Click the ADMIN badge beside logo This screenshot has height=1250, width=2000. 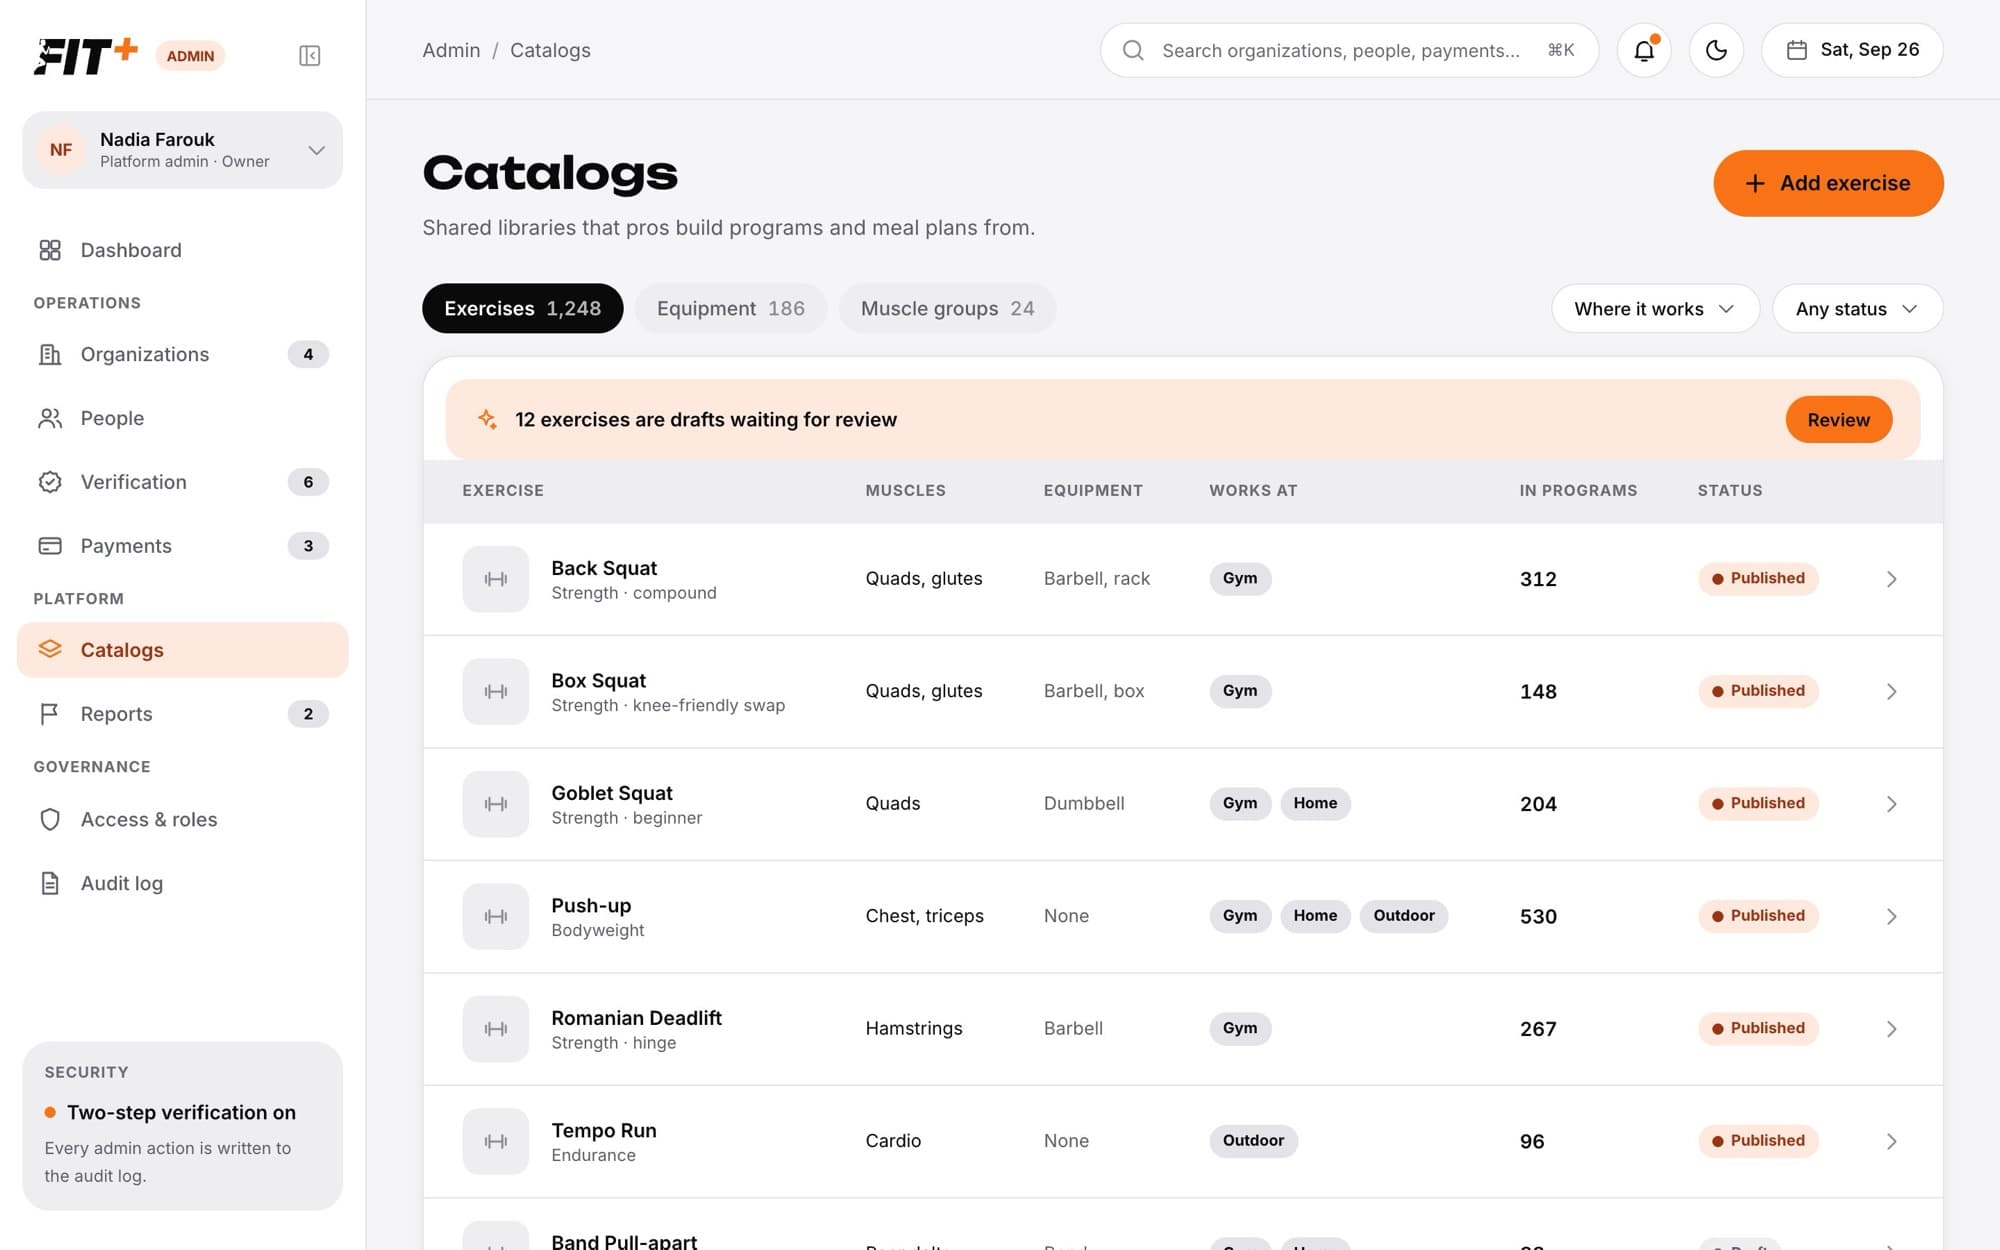tap(190, 56)
